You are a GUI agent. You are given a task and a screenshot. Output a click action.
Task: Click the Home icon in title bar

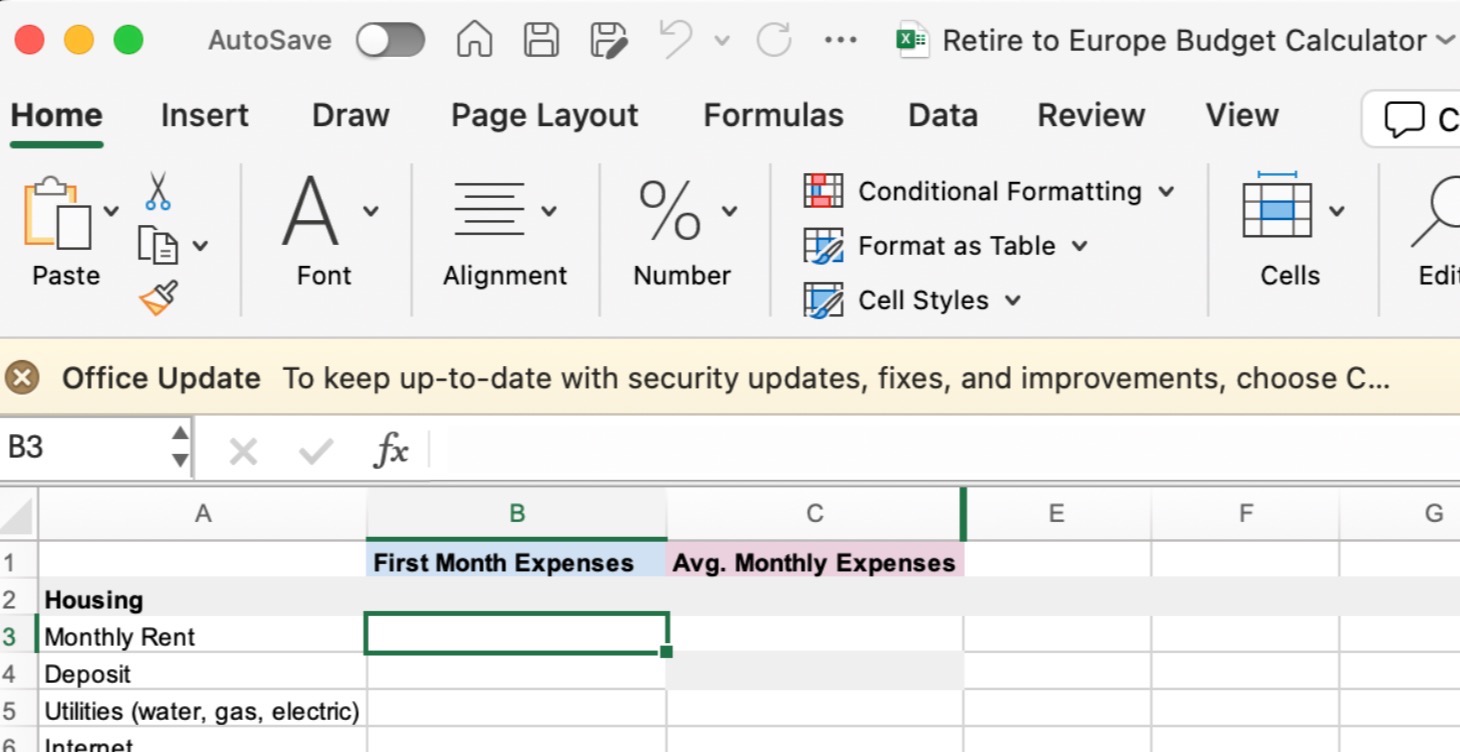point(474,40)
